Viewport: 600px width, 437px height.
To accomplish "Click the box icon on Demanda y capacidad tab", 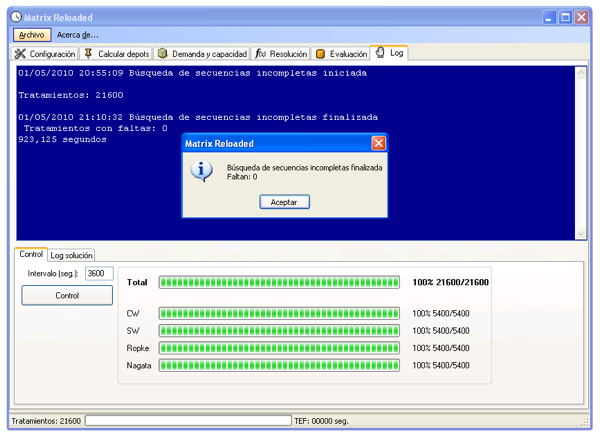I will pos(162,53).
